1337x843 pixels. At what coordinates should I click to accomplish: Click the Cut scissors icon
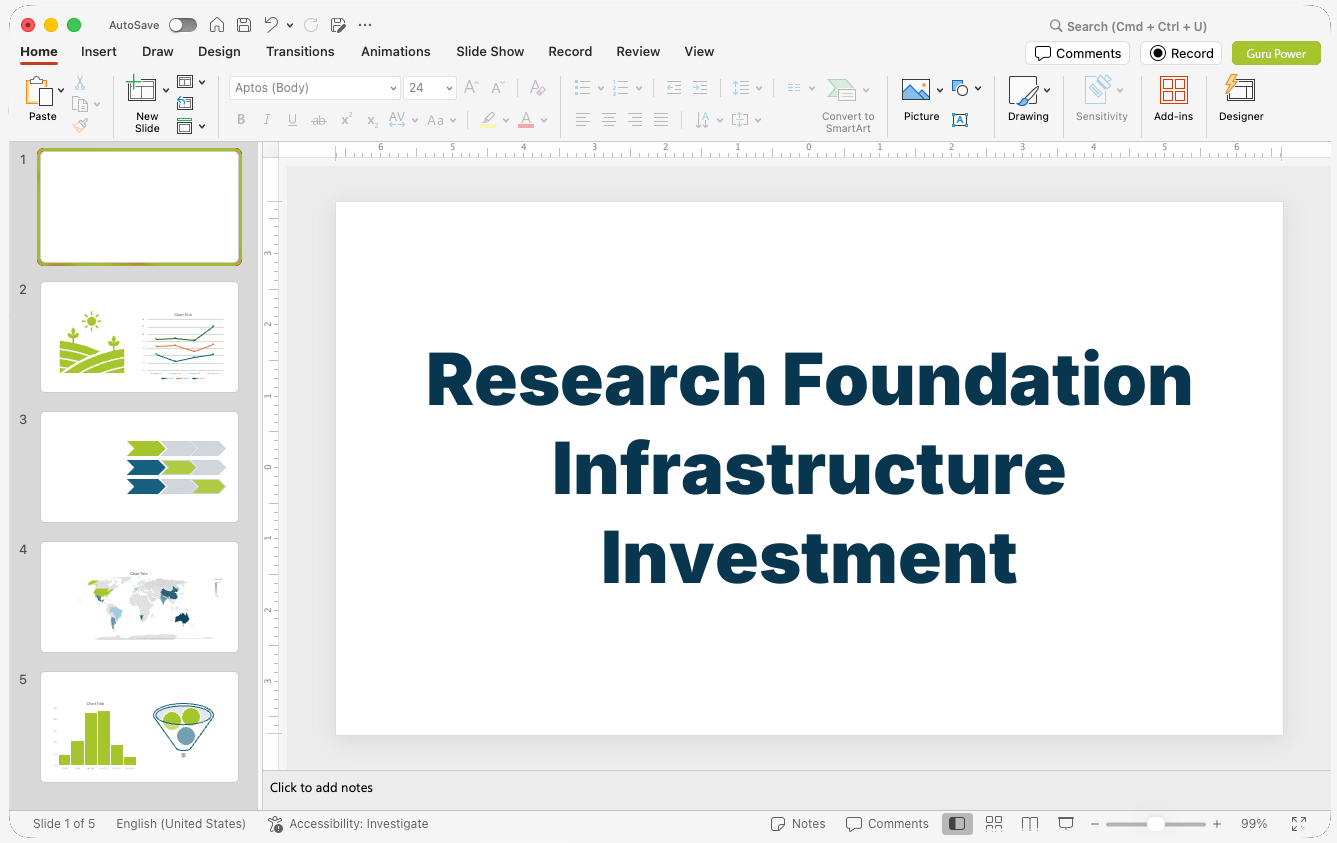(x=80, y=83)
